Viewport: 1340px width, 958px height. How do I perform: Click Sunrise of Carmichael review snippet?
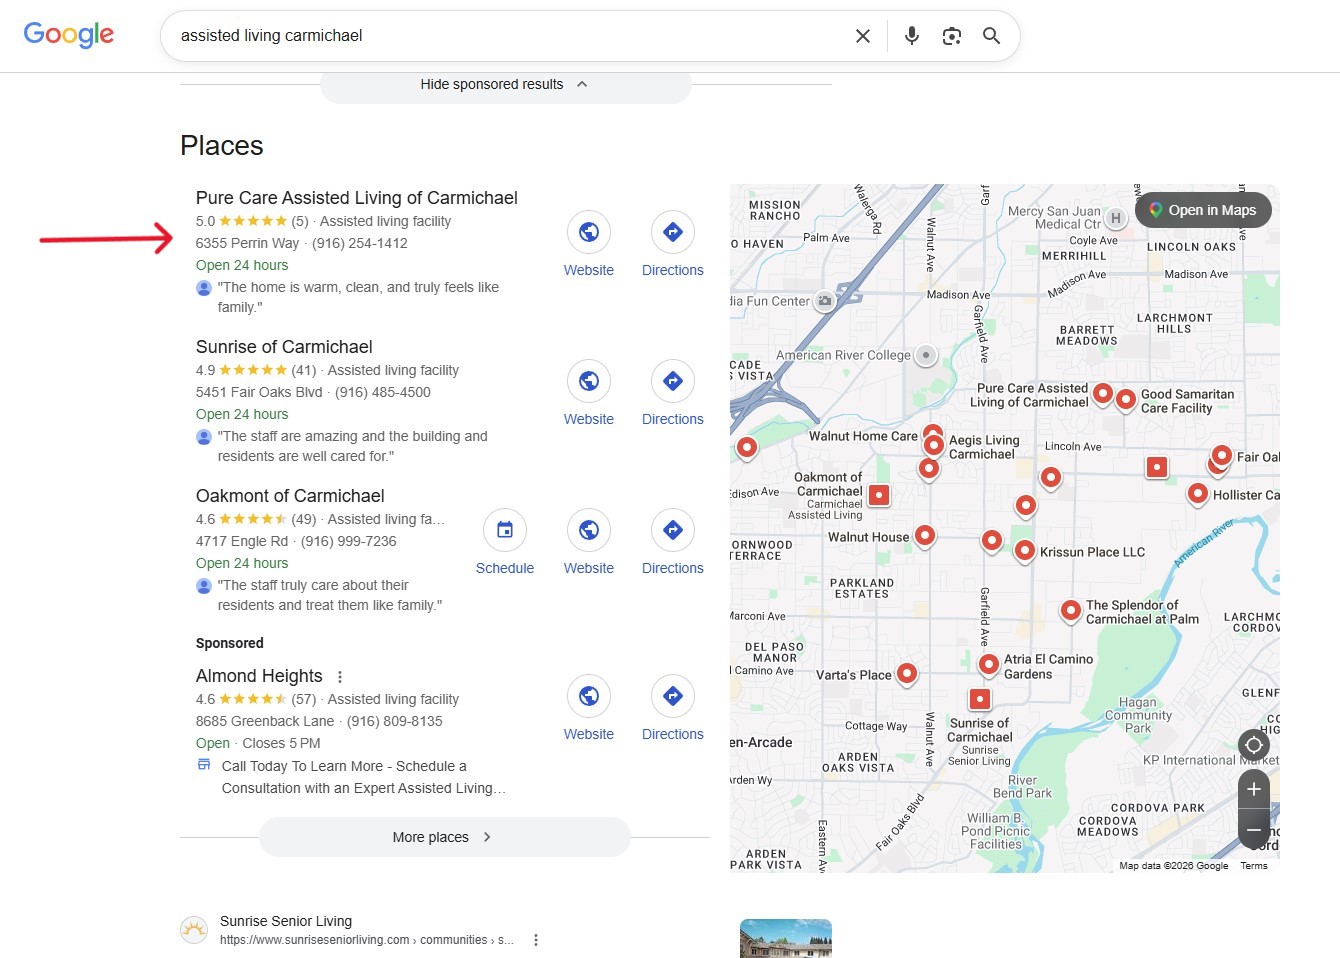click(353, 446)
